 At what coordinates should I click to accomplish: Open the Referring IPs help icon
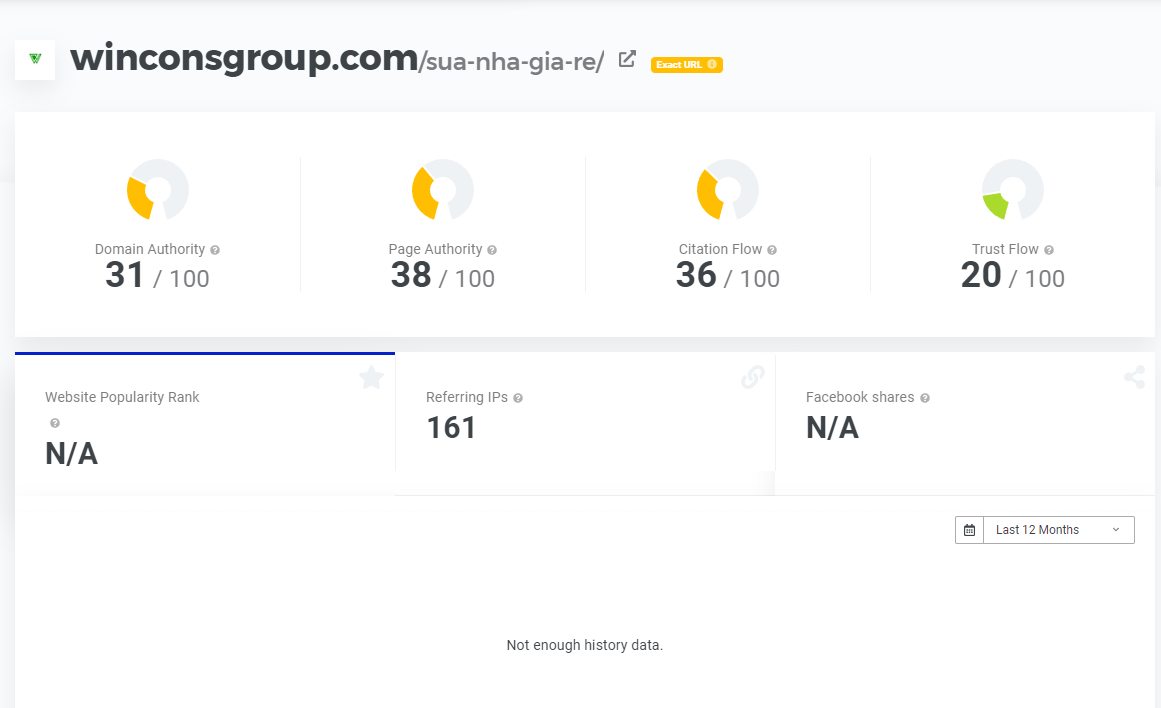tap(518, 398)
